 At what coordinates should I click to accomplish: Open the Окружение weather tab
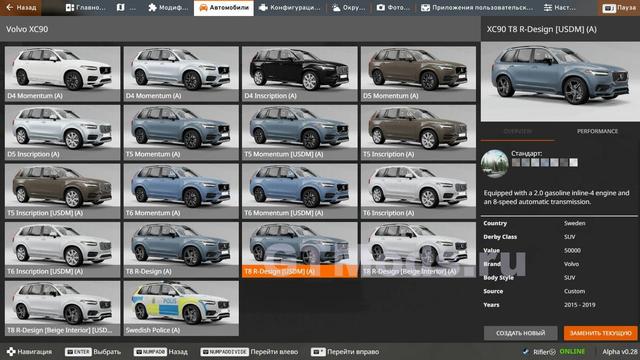coord(348,8)
